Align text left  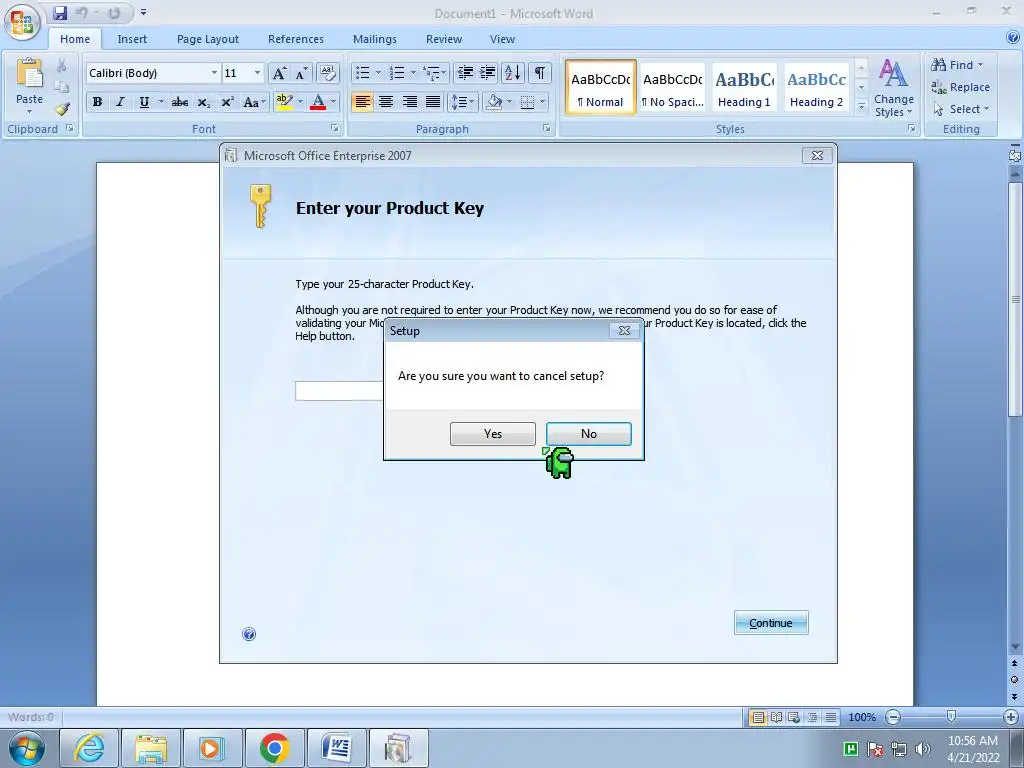(362, 102)
